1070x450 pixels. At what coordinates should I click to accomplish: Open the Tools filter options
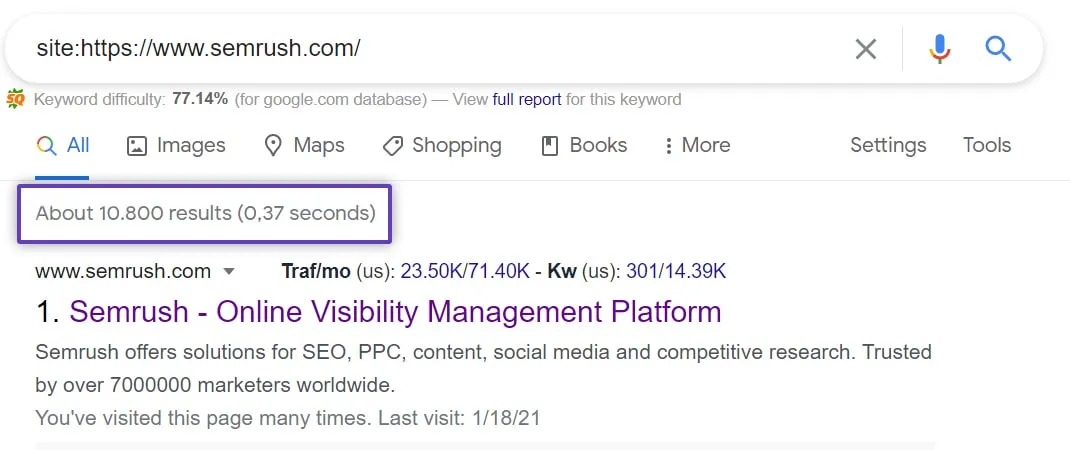coord(986,145)
